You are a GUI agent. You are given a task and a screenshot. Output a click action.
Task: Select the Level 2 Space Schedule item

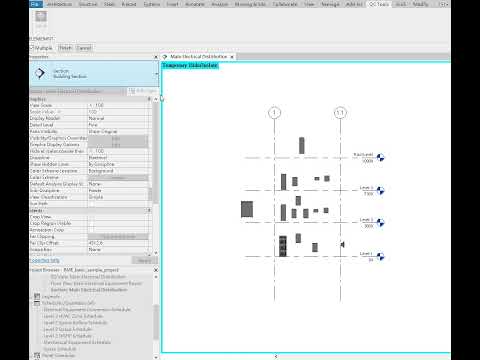pos(68,329)
